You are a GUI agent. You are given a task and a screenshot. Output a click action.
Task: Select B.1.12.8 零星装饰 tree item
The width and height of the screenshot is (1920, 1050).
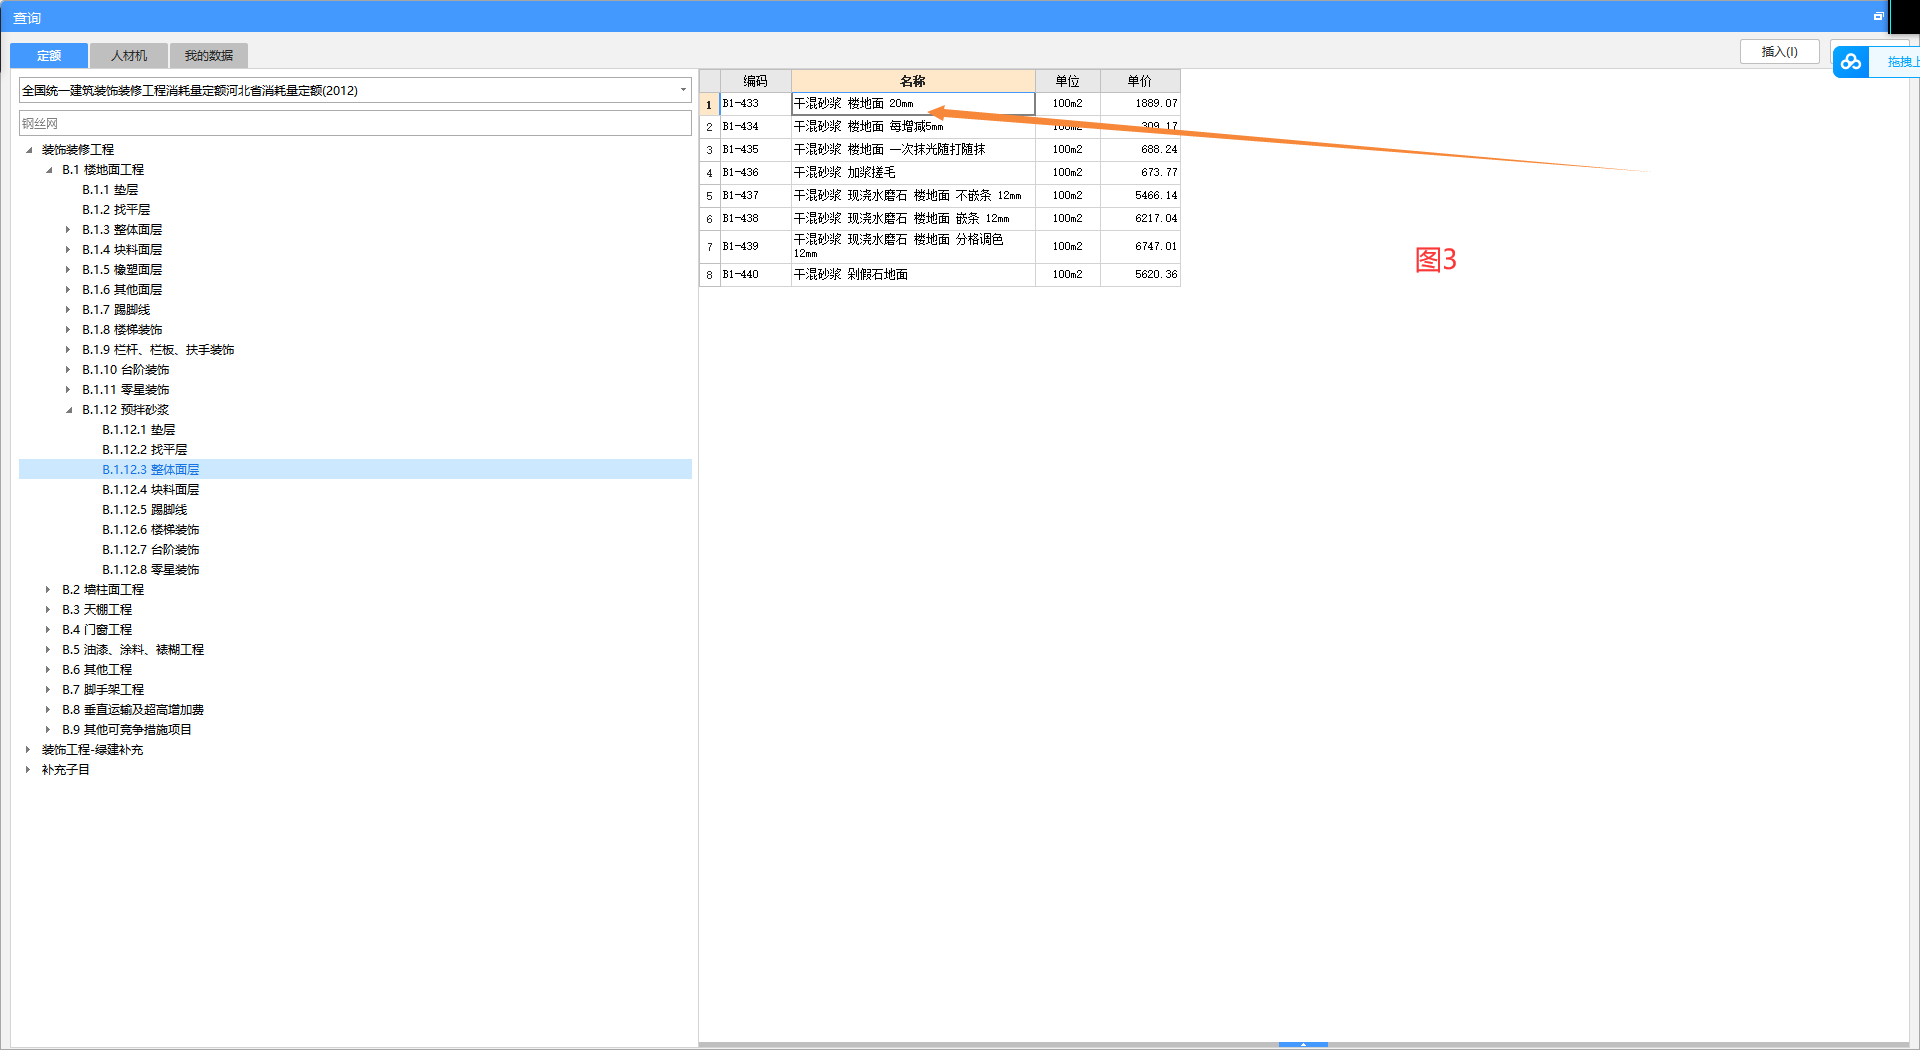[x=151, y=570]
